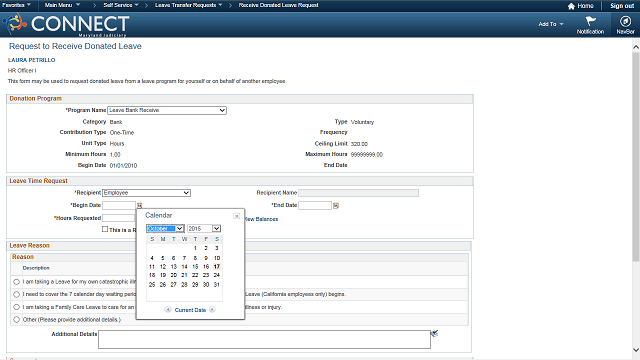Click the Hours Requested input field
640x360 pixels.
[119, 218]
